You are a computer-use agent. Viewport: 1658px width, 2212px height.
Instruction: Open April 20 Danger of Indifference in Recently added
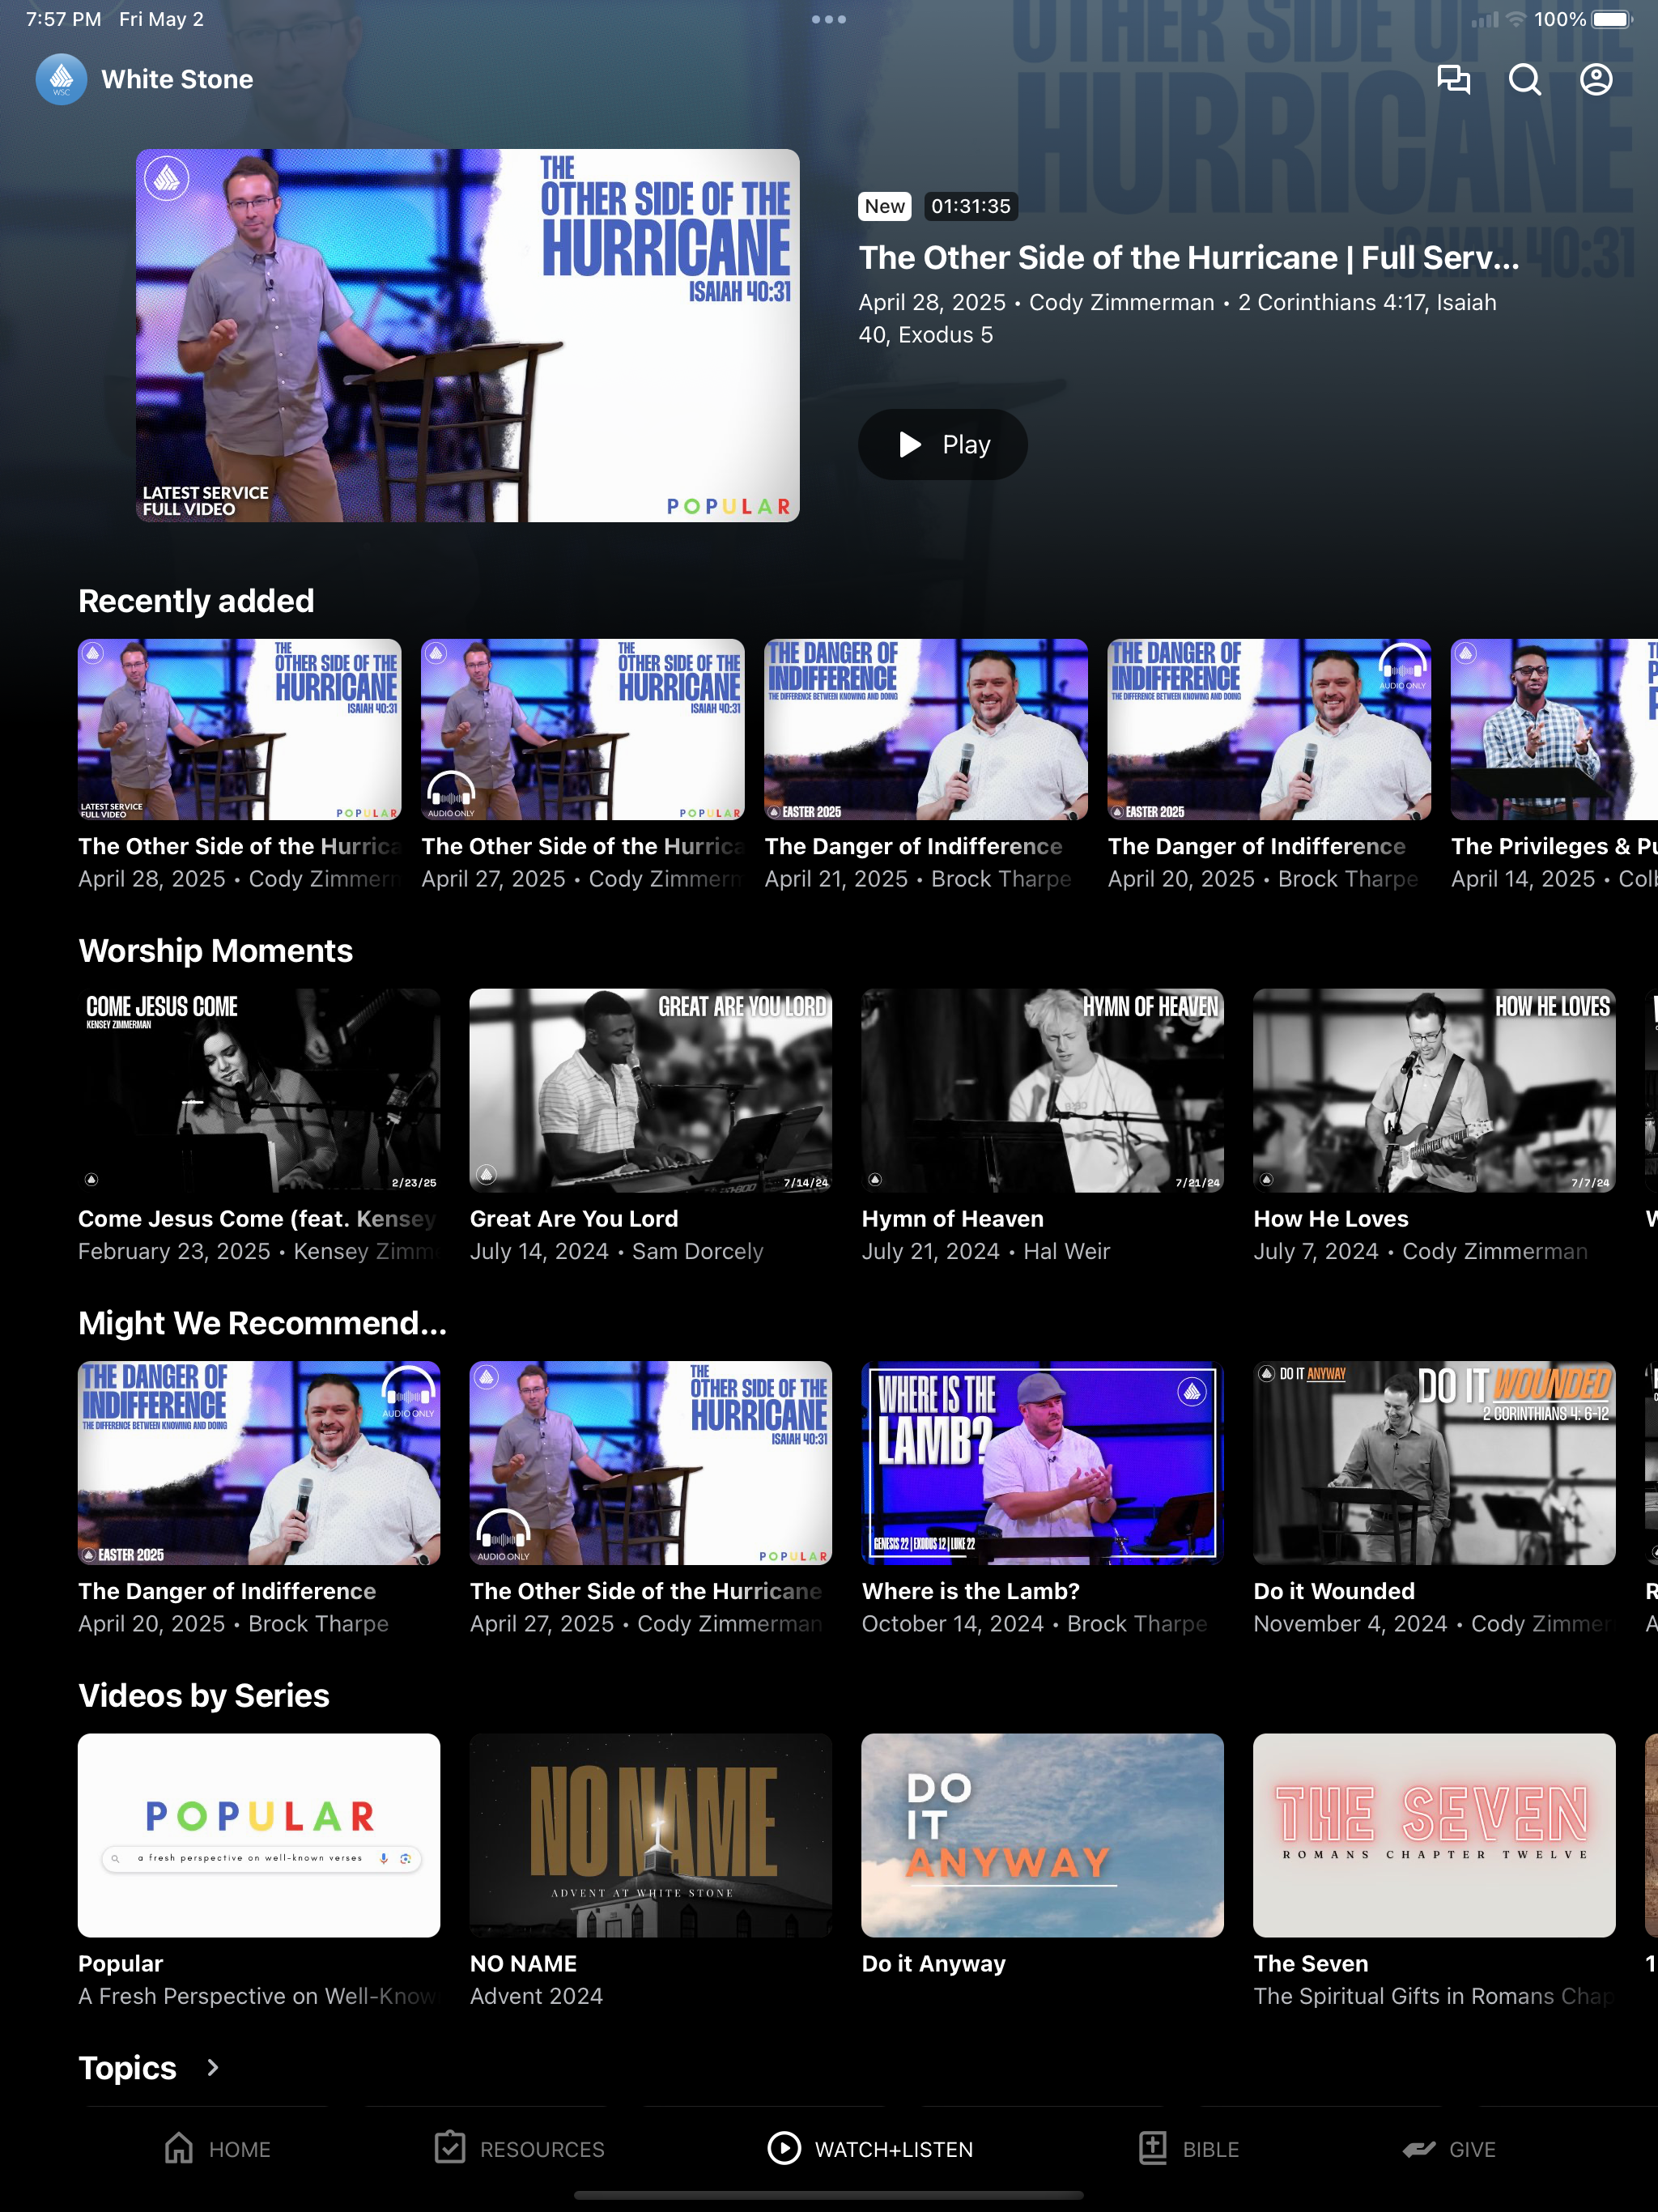pyautogui.click(x=1269, y=729)
